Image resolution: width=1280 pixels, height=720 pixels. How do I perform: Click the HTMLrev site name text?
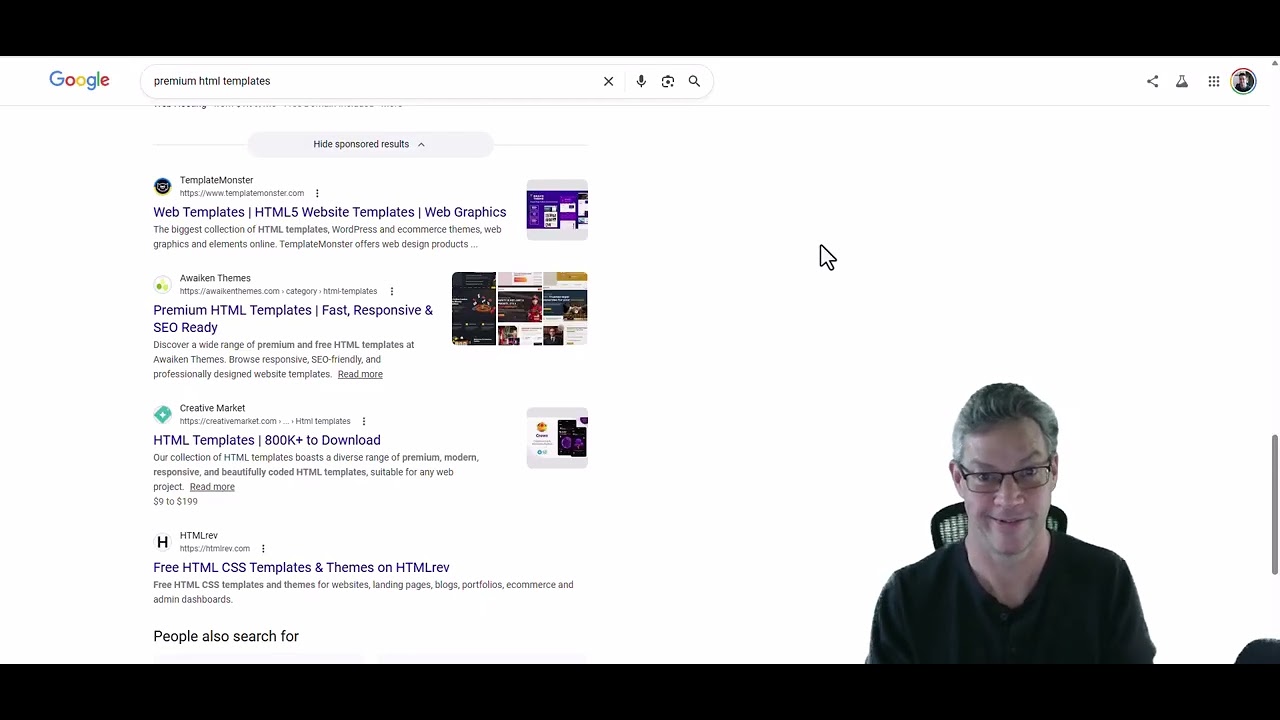199,535
